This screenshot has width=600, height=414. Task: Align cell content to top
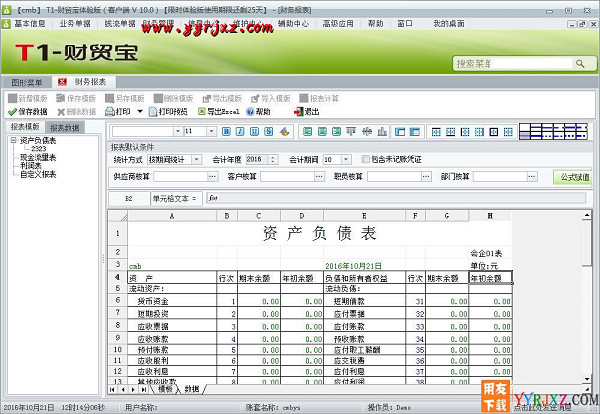pos(351,132)
